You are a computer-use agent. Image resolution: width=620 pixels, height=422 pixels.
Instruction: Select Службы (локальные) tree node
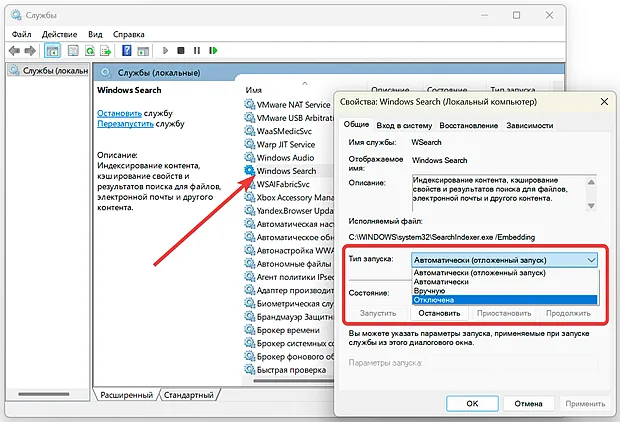(x=49, y=70)
